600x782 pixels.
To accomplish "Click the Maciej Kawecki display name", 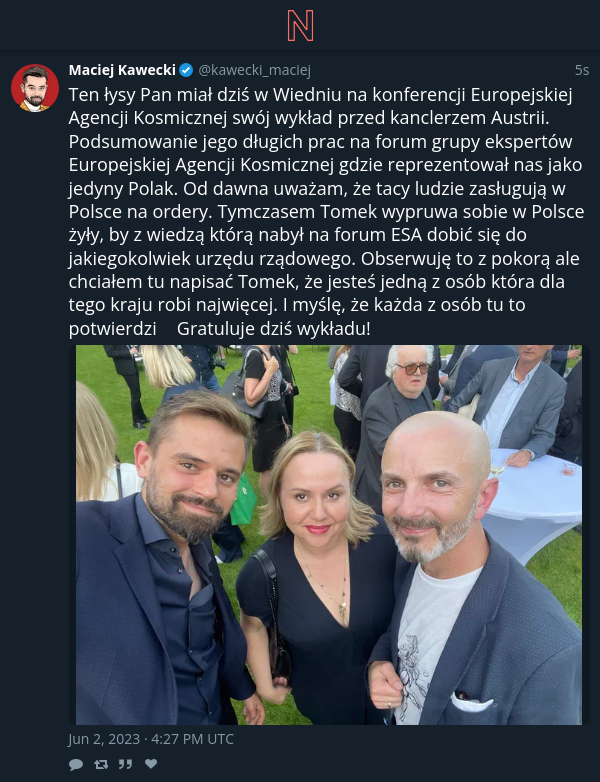I will click(x=122, y=70).
